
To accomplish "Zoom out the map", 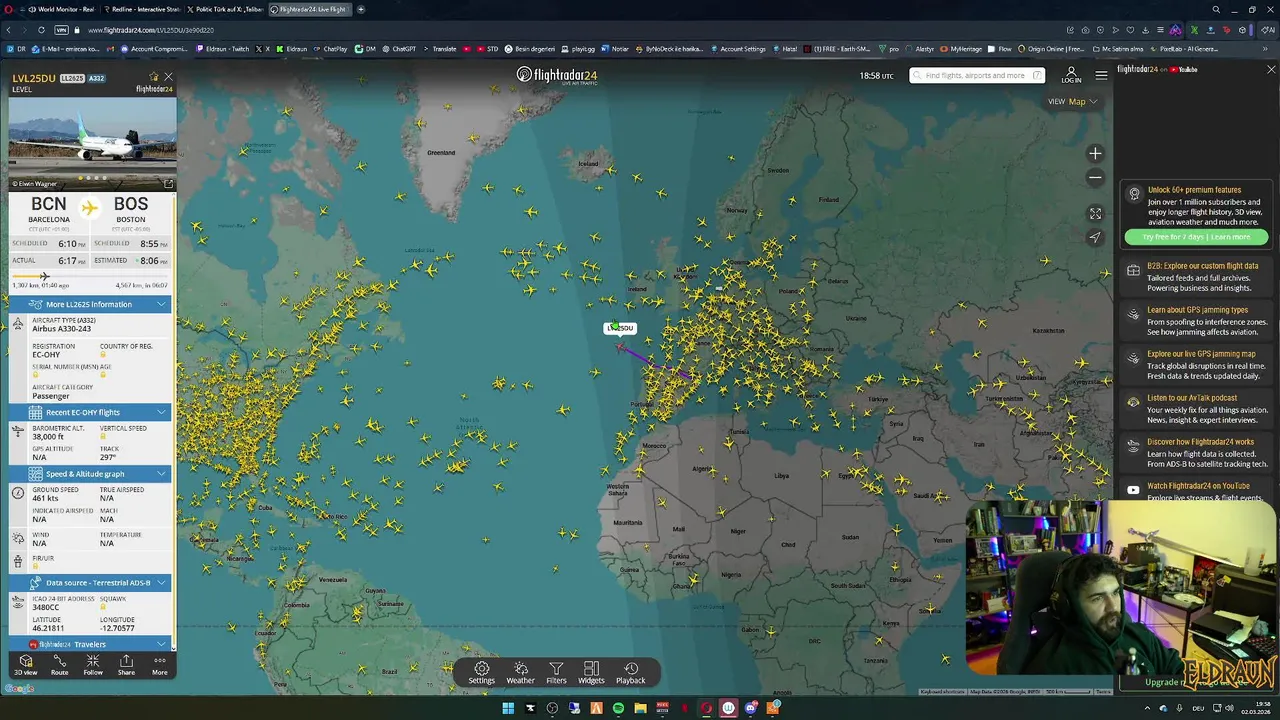I will 1095,178.
